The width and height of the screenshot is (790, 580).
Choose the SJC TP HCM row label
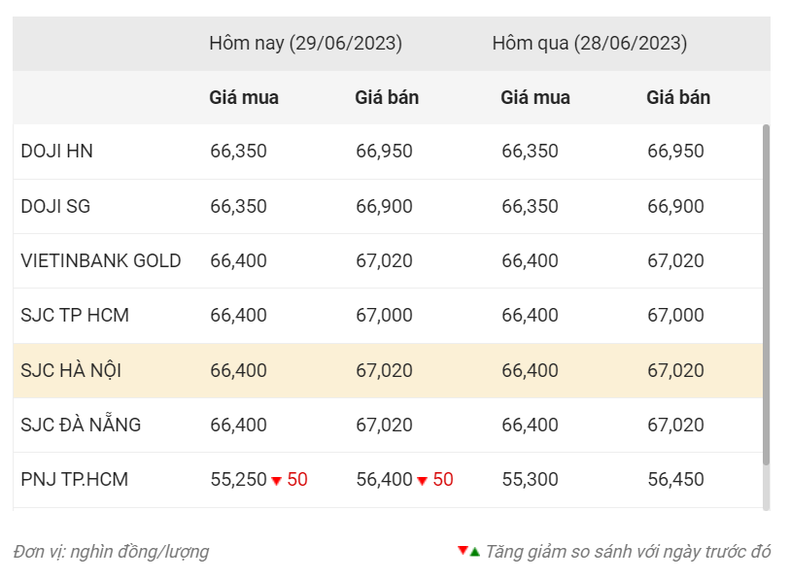75,316
